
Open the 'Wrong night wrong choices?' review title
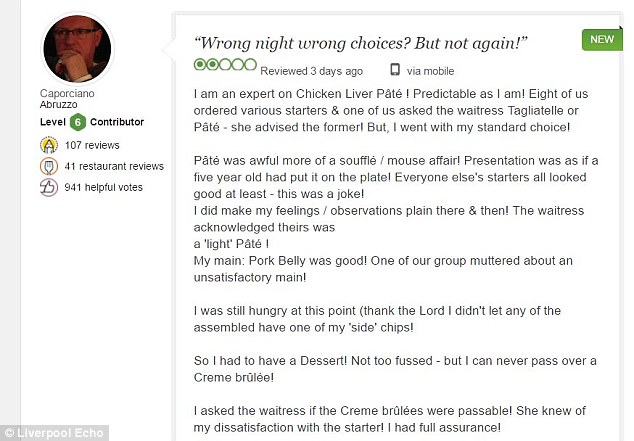pyautogui.click(x=360, y=43)
